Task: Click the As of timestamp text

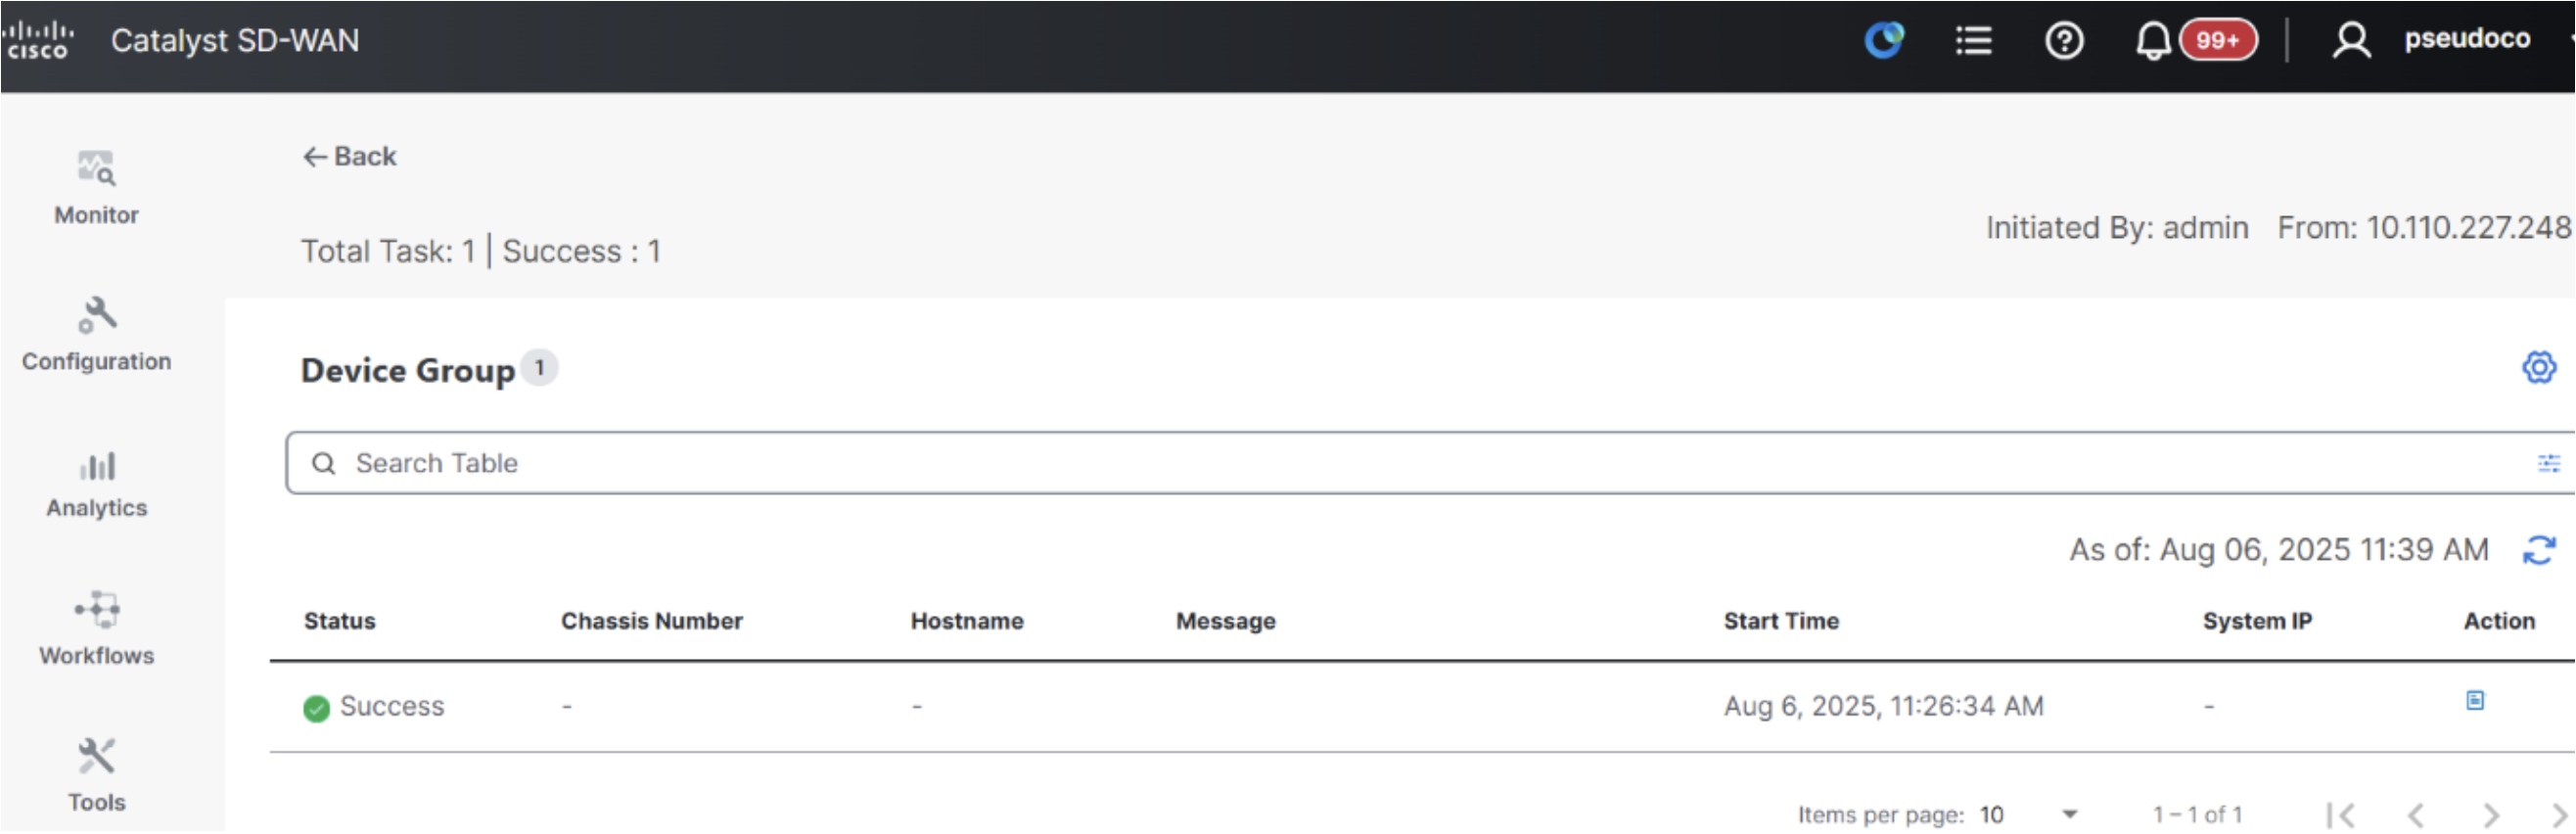Action: coord(2279,550)
